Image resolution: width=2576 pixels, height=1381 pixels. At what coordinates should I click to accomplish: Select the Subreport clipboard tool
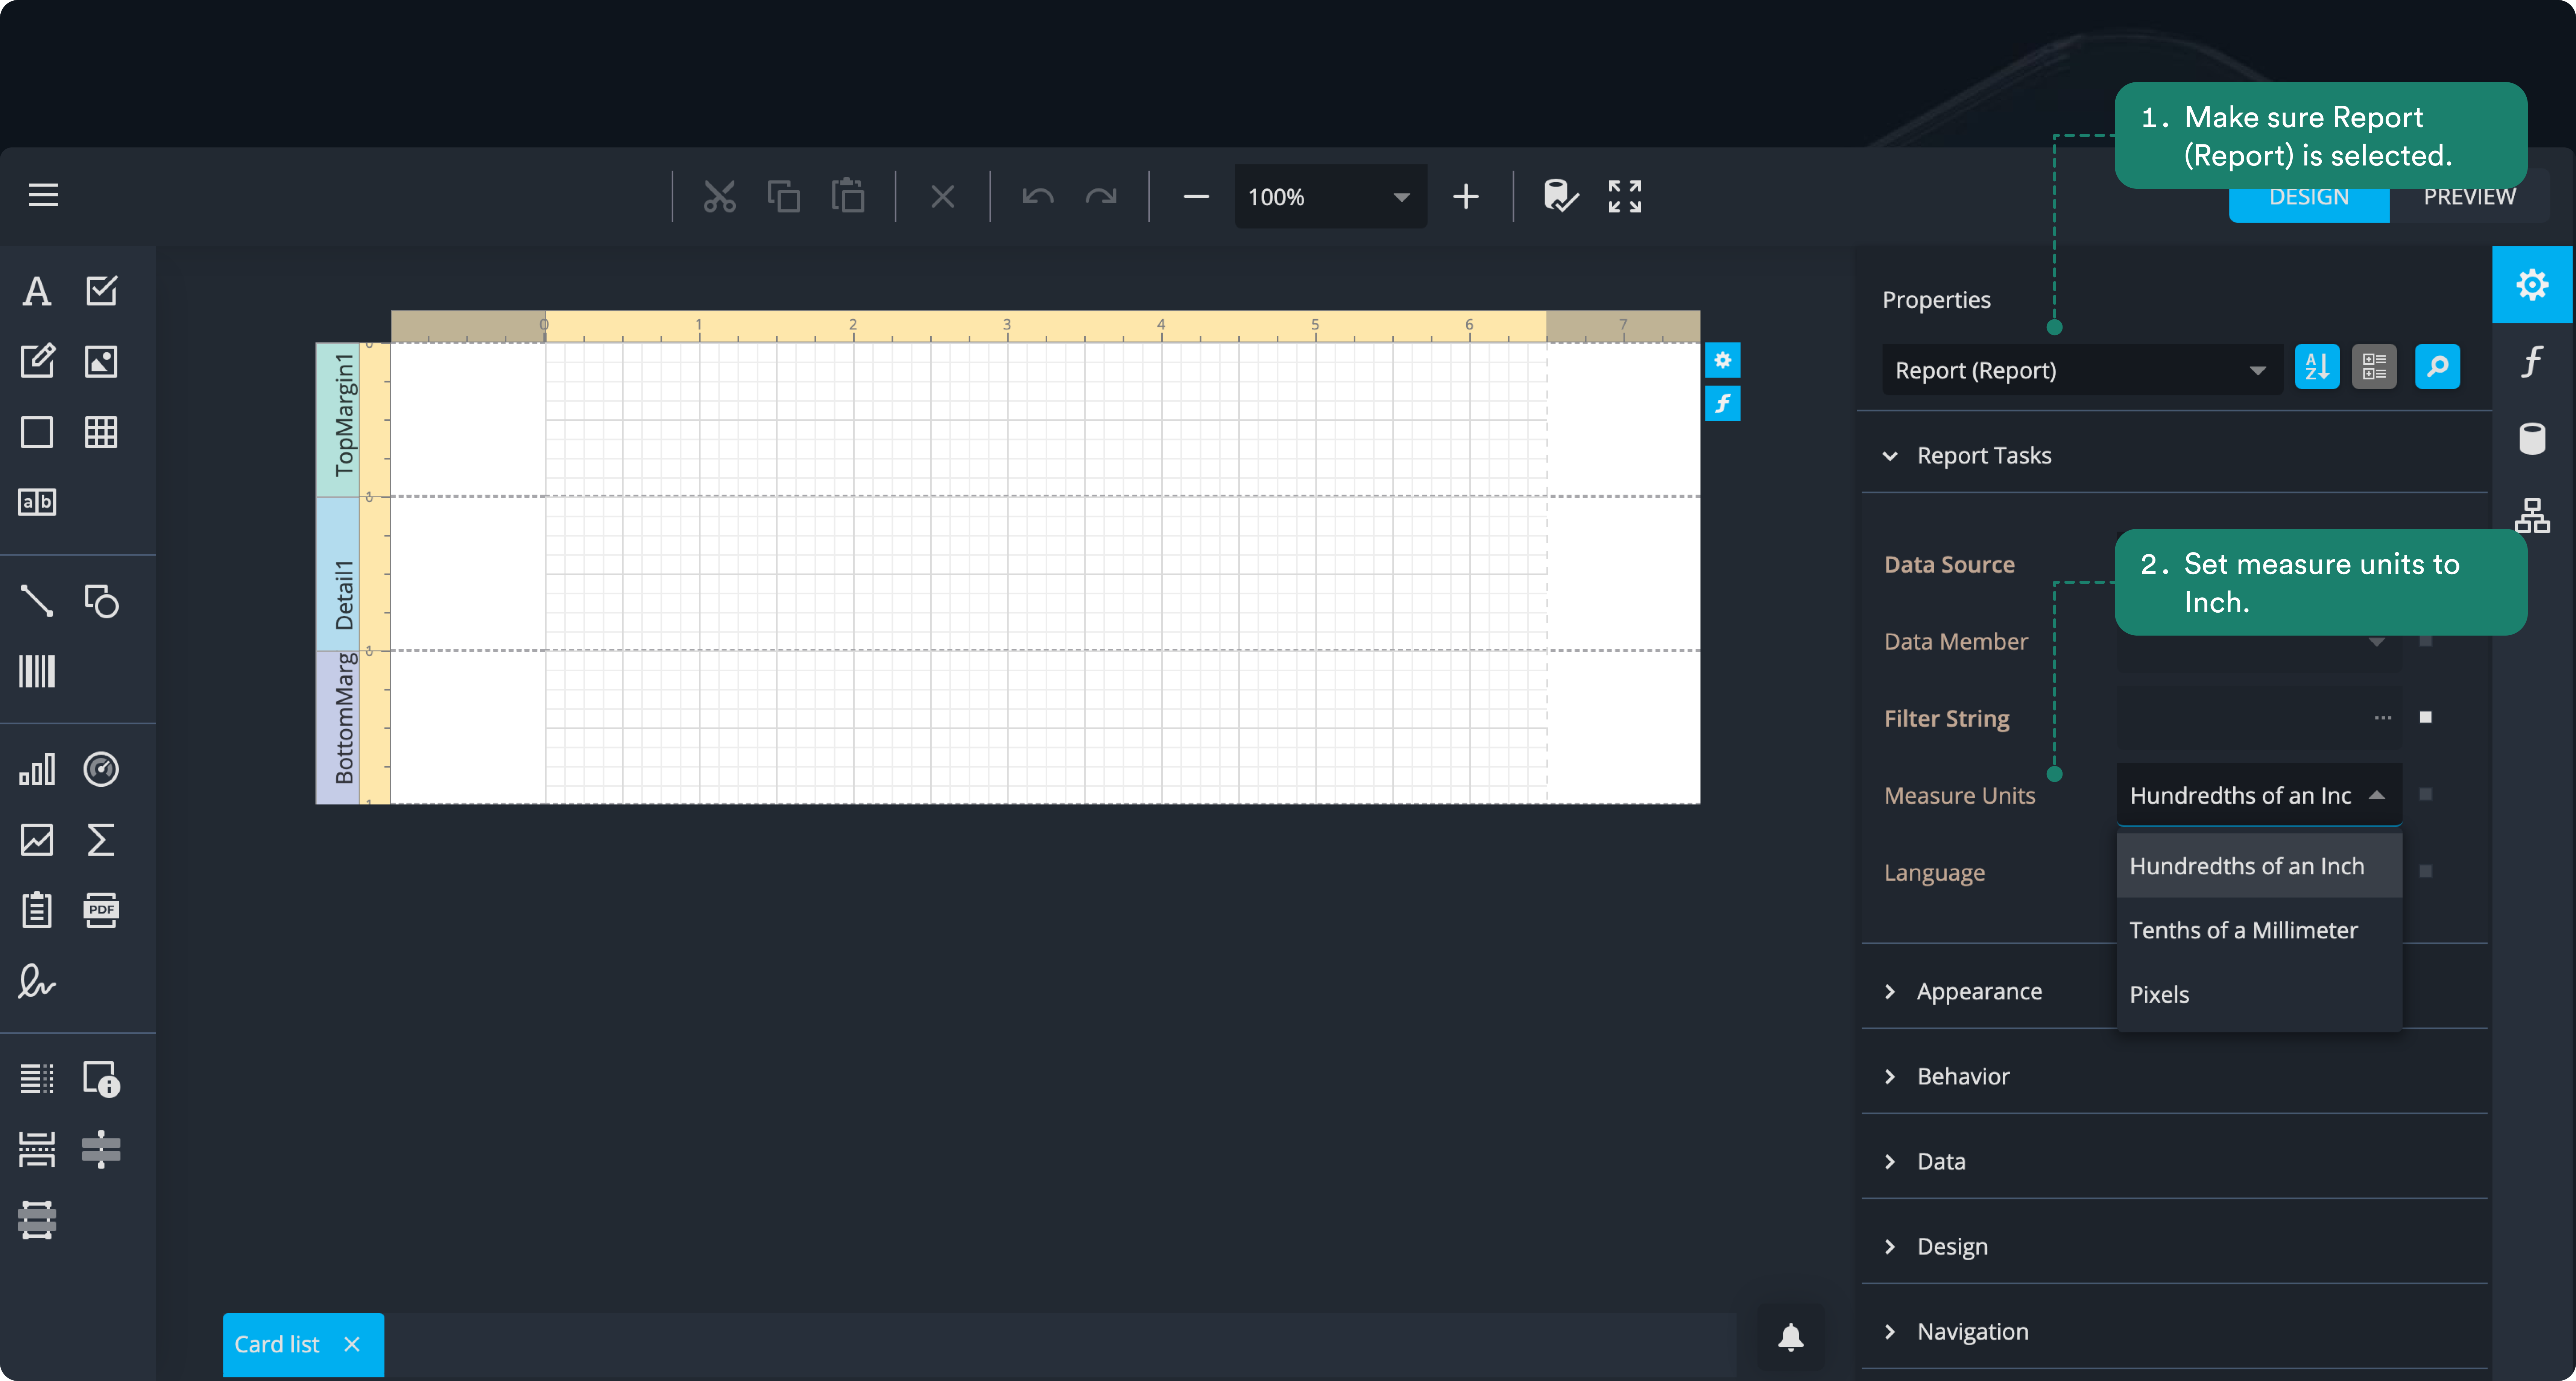point(37,910)
